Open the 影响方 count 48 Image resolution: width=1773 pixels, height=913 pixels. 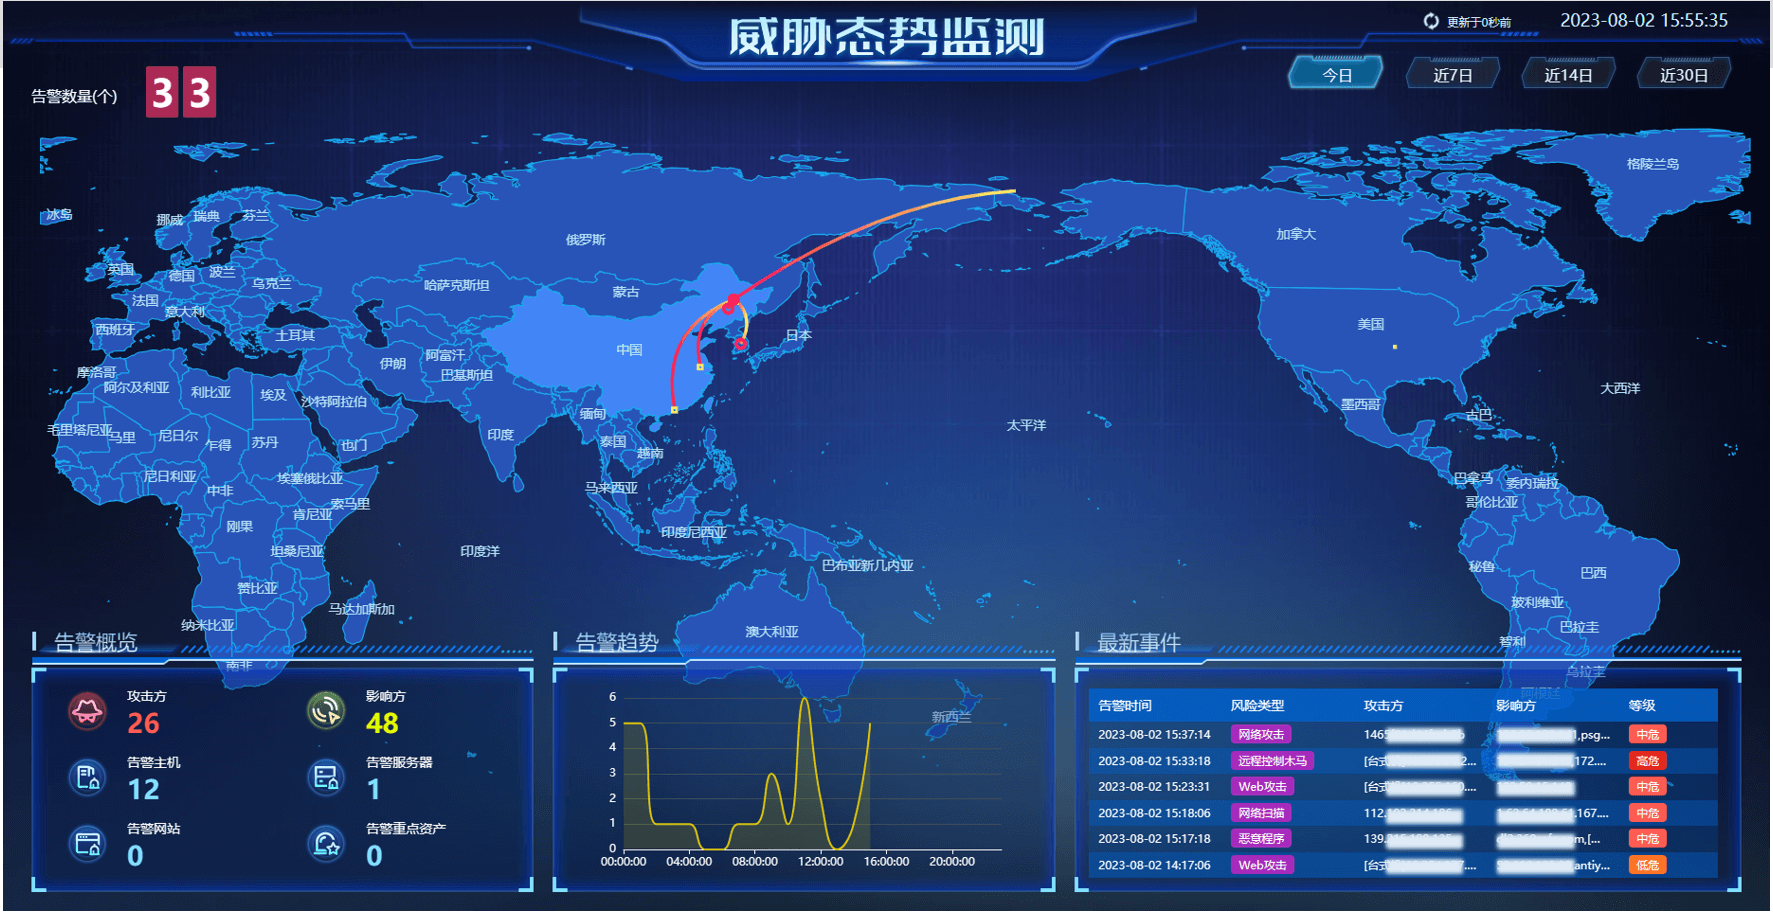click(x=382, y=723)
